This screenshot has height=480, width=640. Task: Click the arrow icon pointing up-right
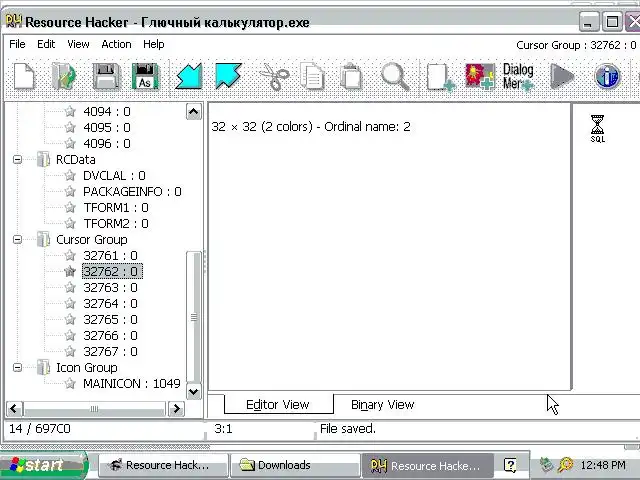point(228,76)
